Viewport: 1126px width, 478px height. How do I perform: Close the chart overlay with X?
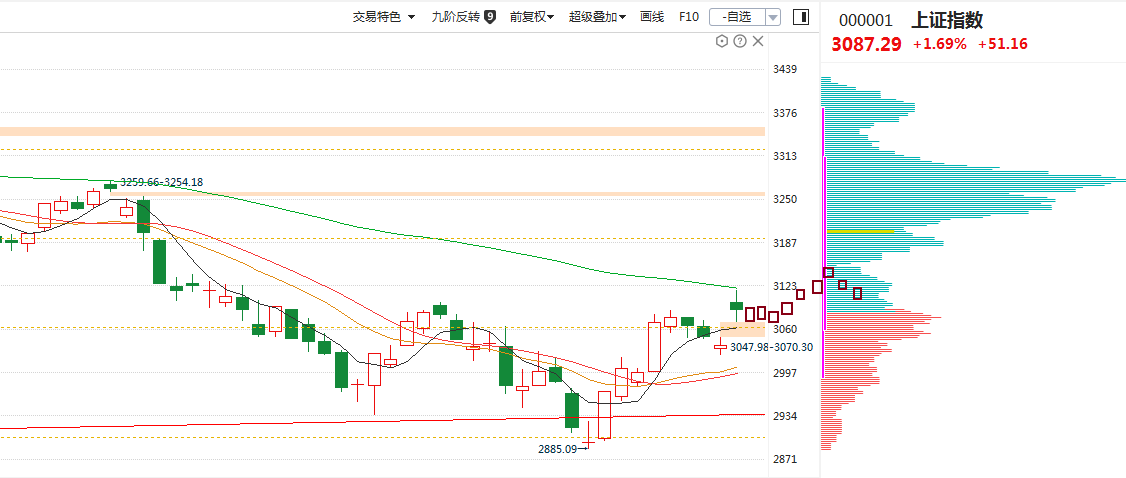coord(758,42)
